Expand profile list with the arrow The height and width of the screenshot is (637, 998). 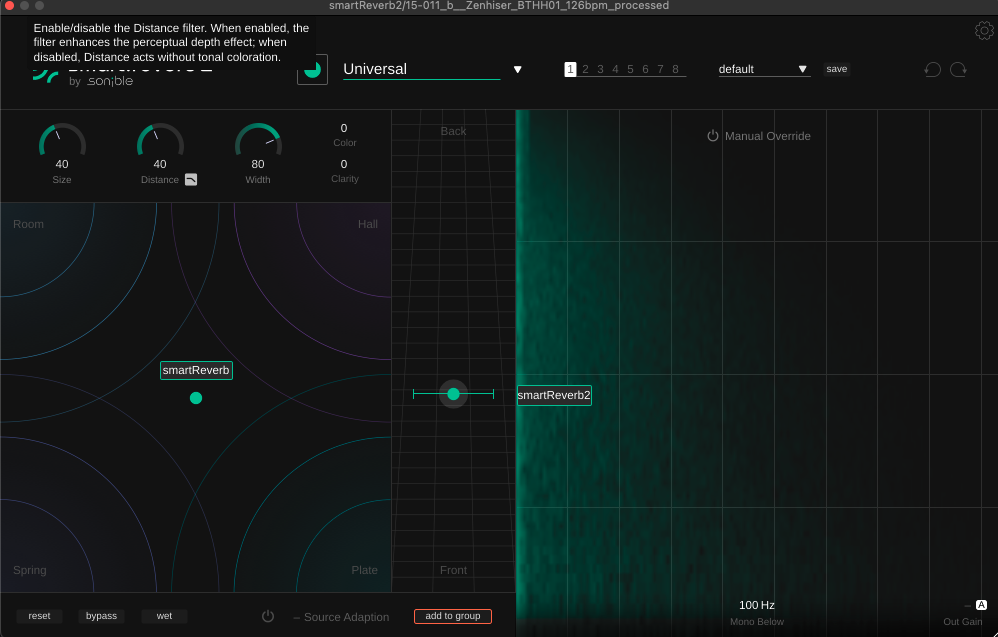click(517, 69)
